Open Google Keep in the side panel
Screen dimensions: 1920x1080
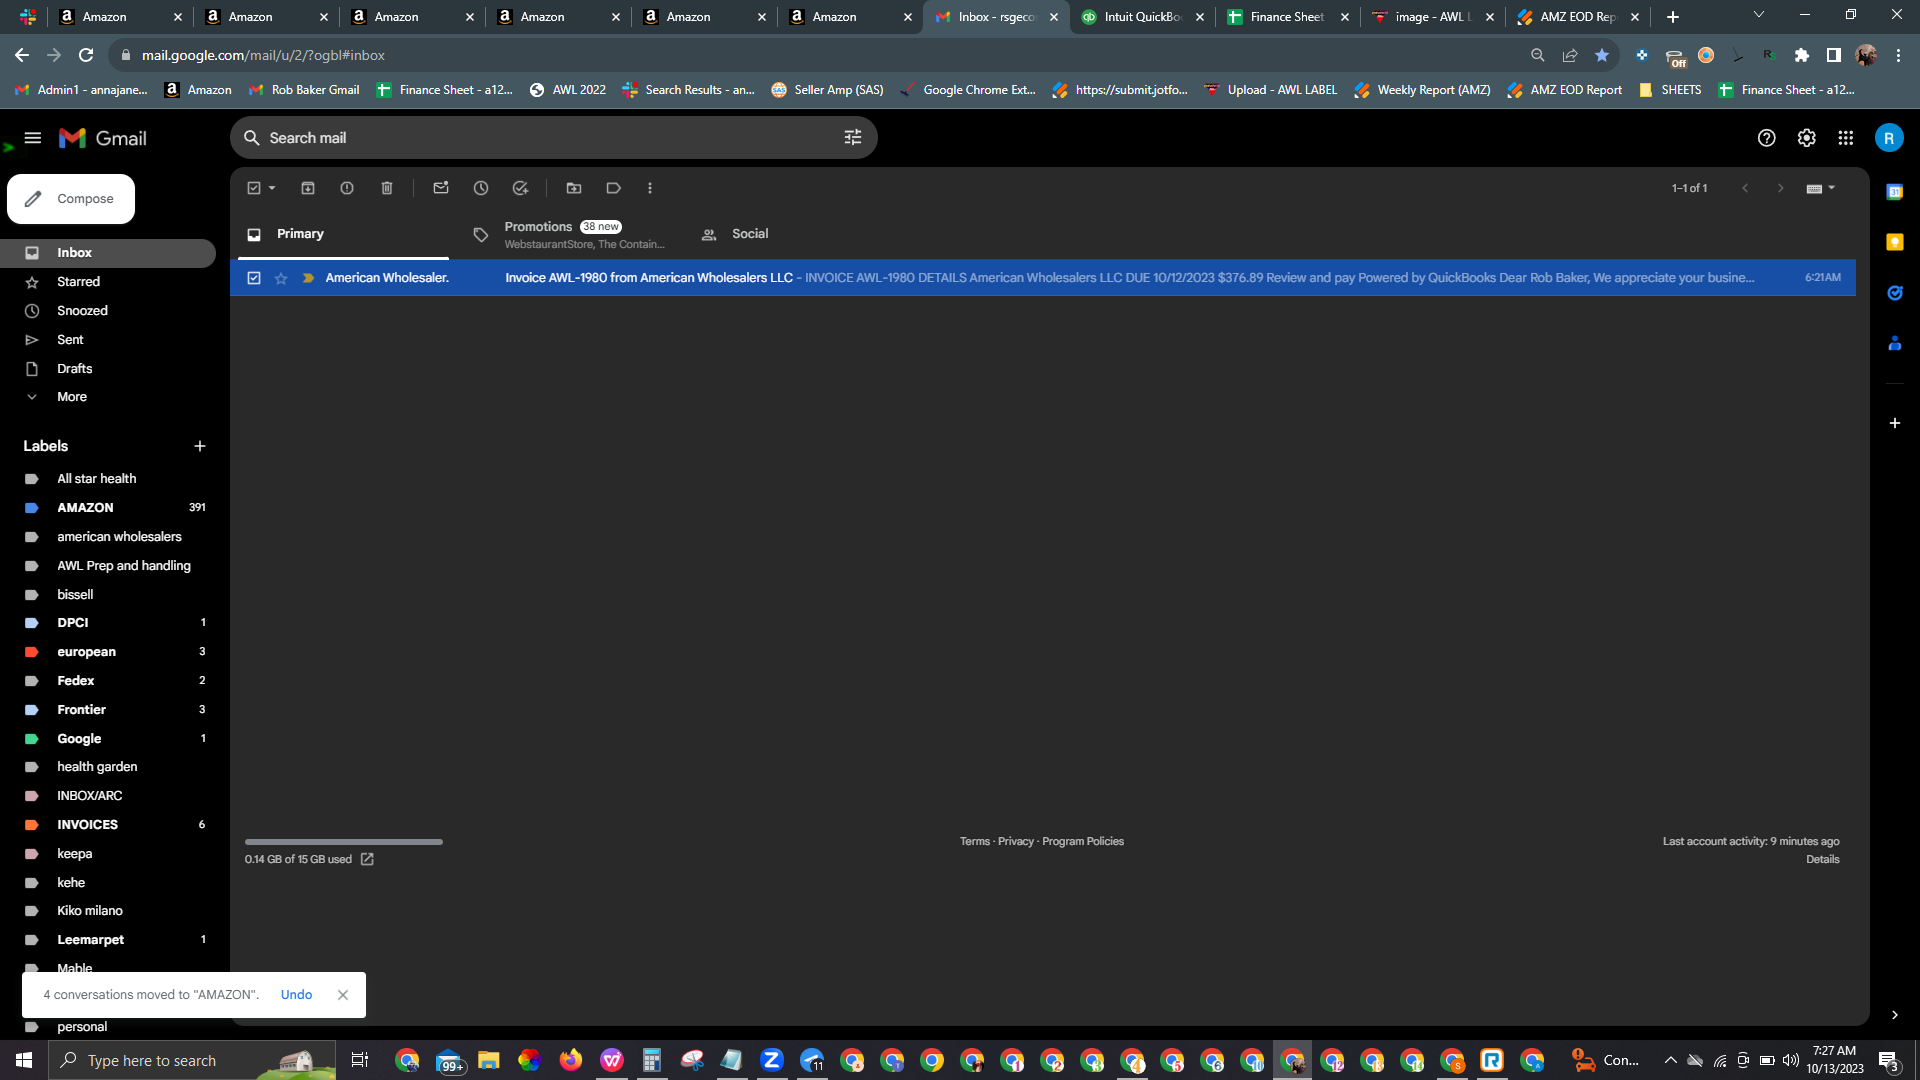[x=1895, y=242]
